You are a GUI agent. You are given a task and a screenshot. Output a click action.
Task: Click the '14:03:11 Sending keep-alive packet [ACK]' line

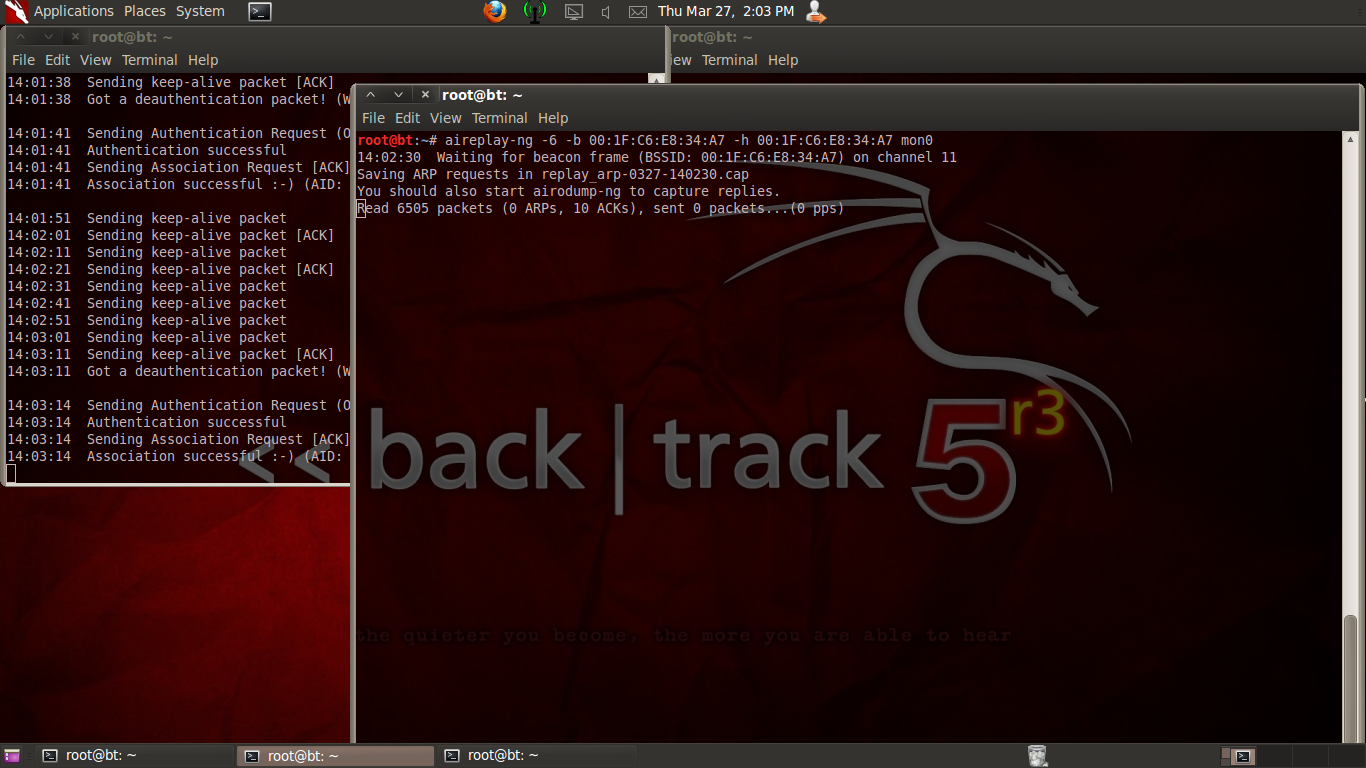tap(171, 354)
